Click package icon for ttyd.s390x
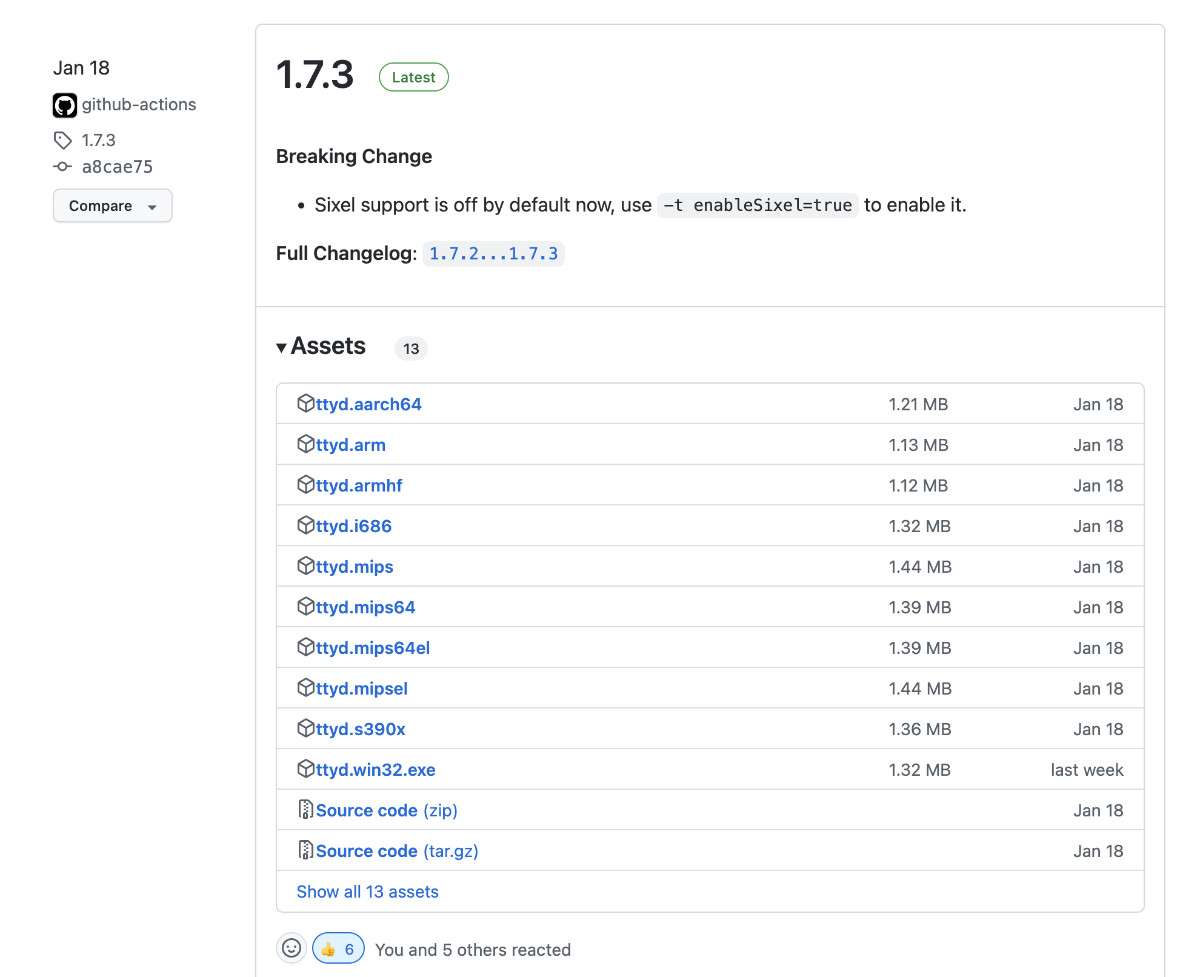 (x=306, y=728)
